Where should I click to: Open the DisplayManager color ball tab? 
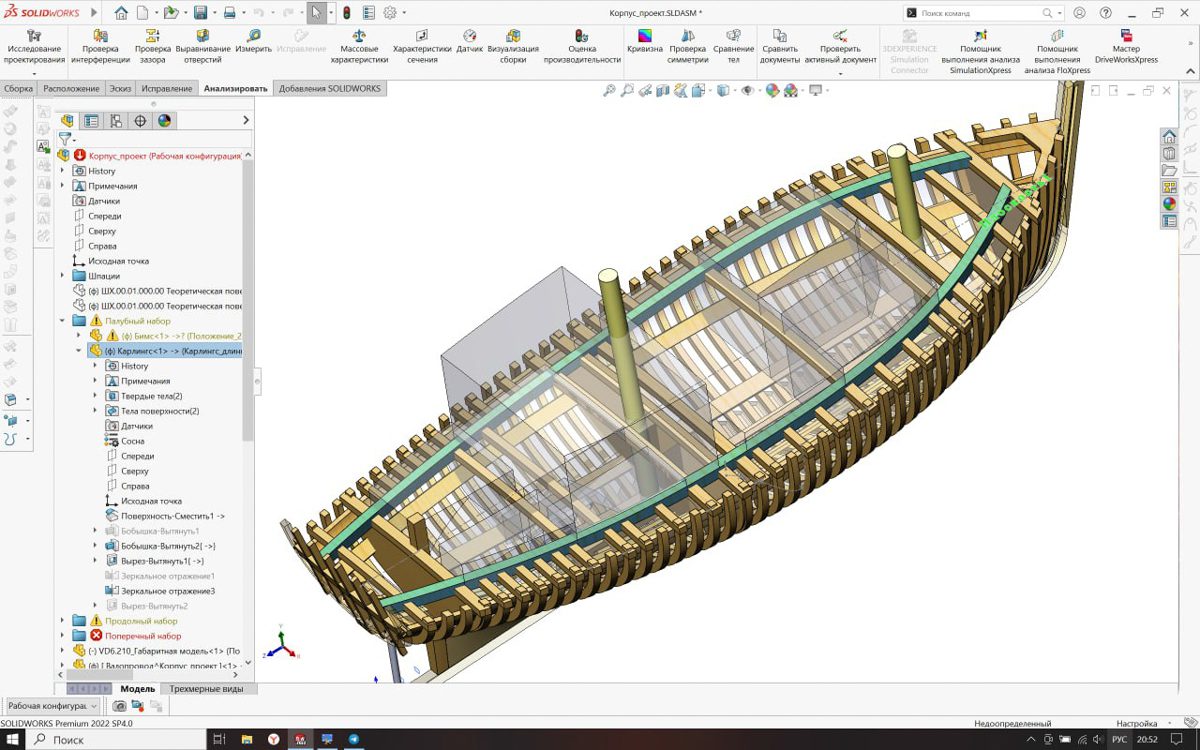164,121
